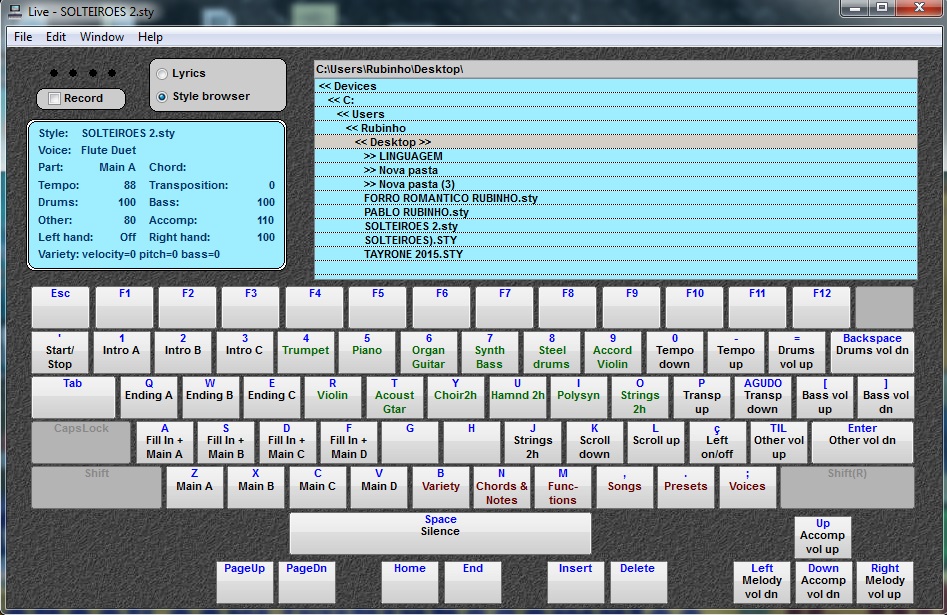The width and height of the screenshot is (947, 615).
Task: Open the Nova pasta folder
Action: [615, 170]
